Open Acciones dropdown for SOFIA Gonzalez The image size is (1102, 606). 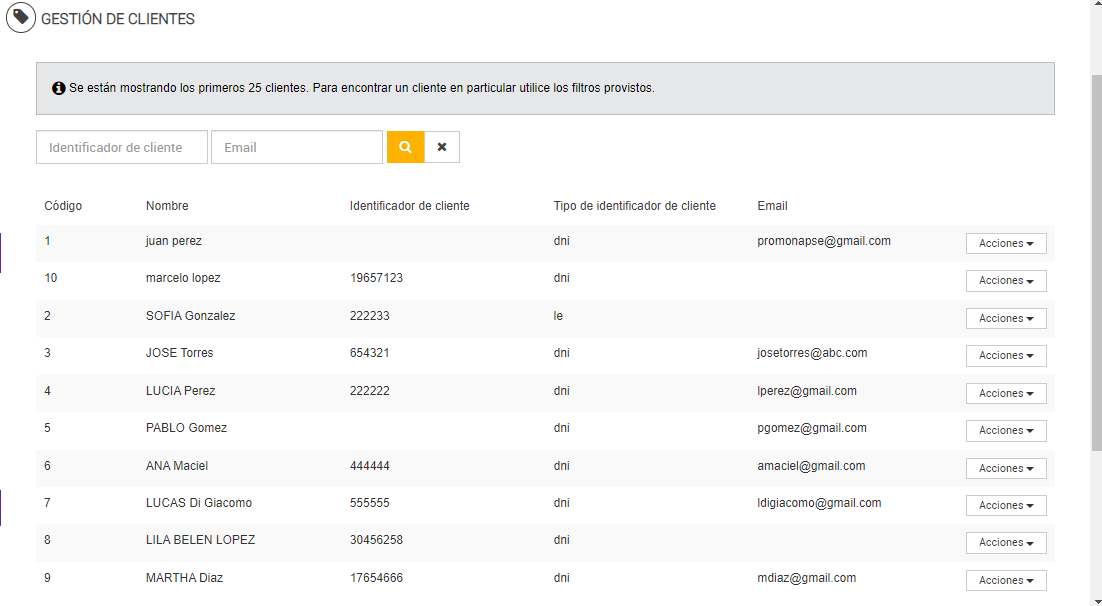[x=1006, y=319]
